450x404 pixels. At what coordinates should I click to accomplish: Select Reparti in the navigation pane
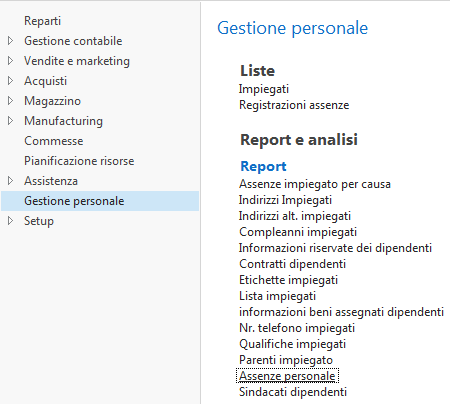click(x=42, y=21)
